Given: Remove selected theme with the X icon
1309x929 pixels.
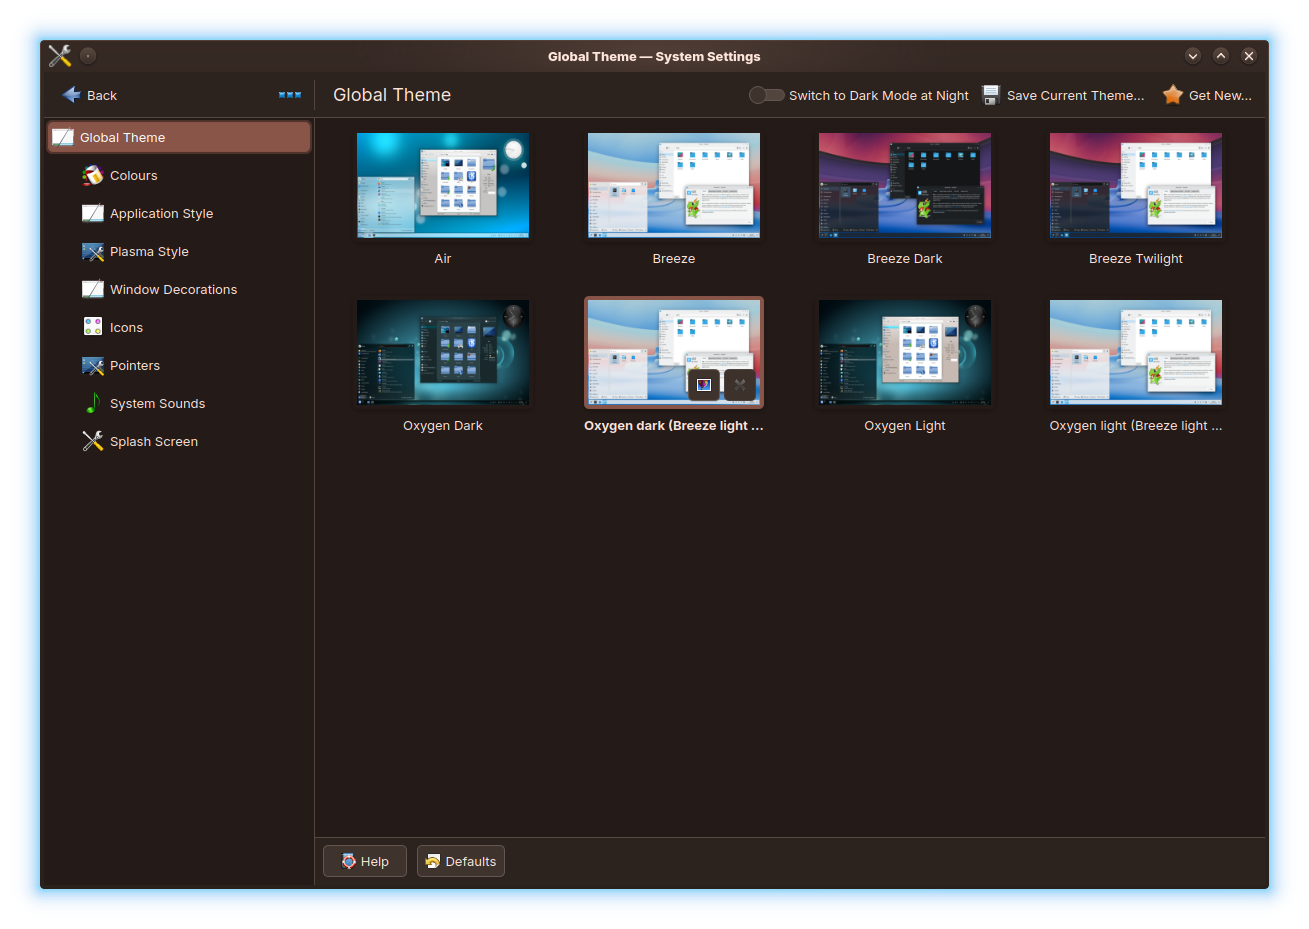Looking at the screenshot, I should click(740, 385).
